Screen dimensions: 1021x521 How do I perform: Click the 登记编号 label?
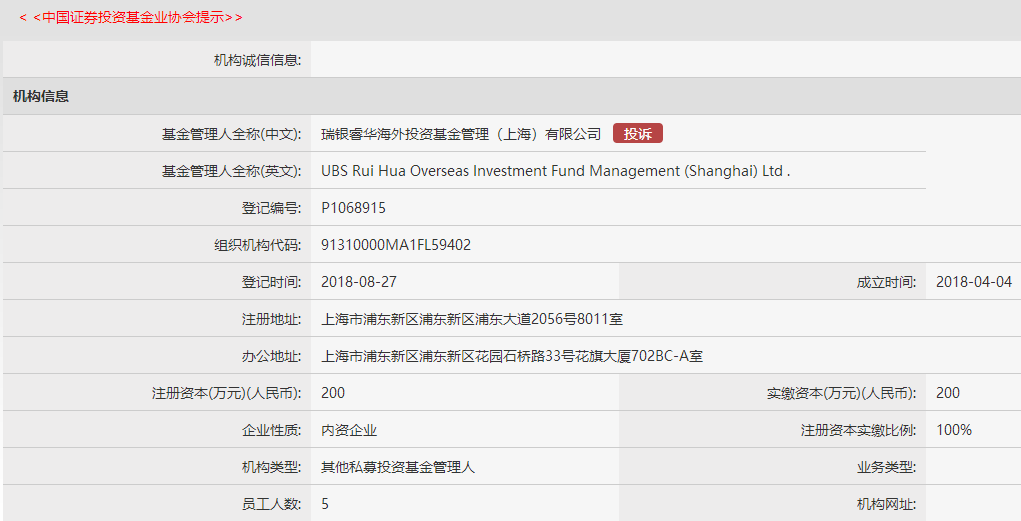click(272, 208)
